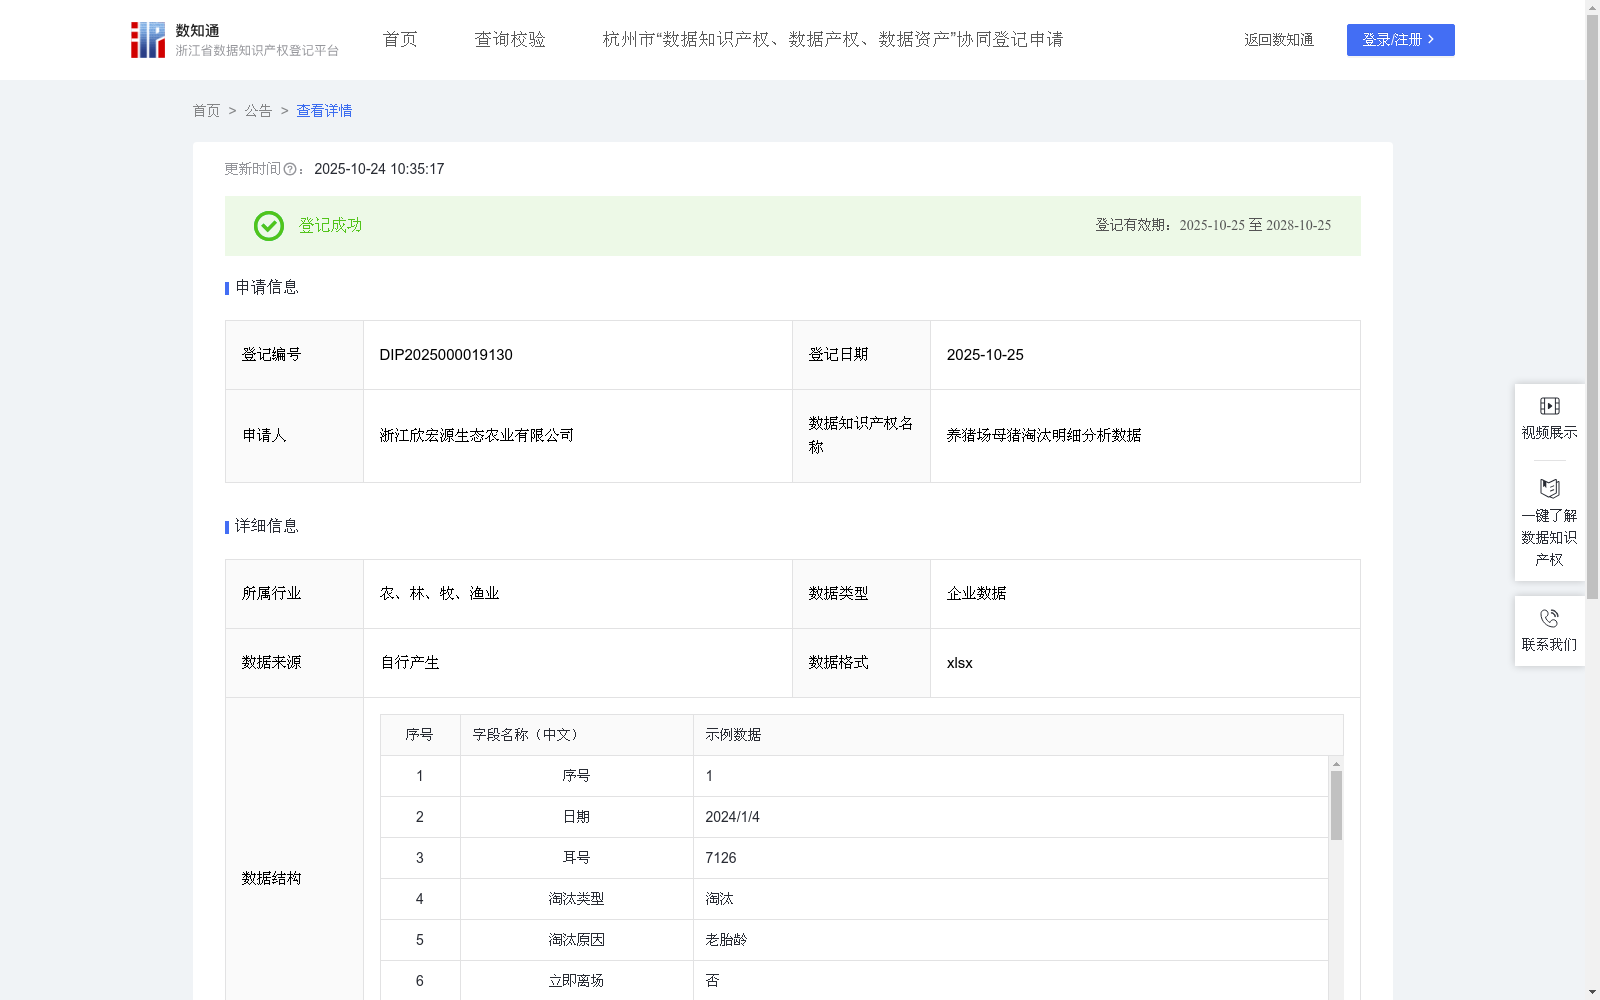The height and width of the screenshot is (1000, 1600).
Task: Click the xlsx data format value
Action: click(959, 663)
